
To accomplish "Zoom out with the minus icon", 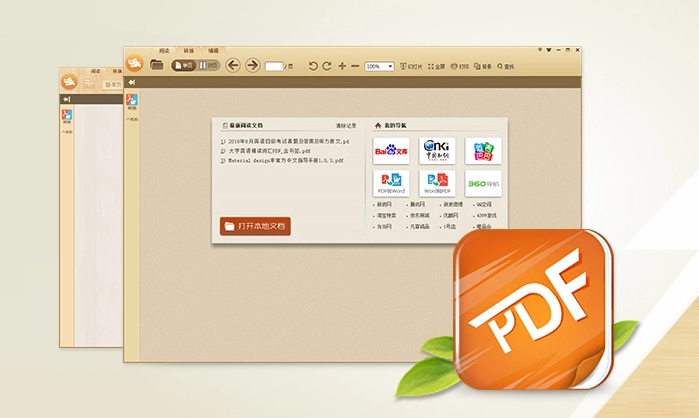I will (x=355, y=66).
